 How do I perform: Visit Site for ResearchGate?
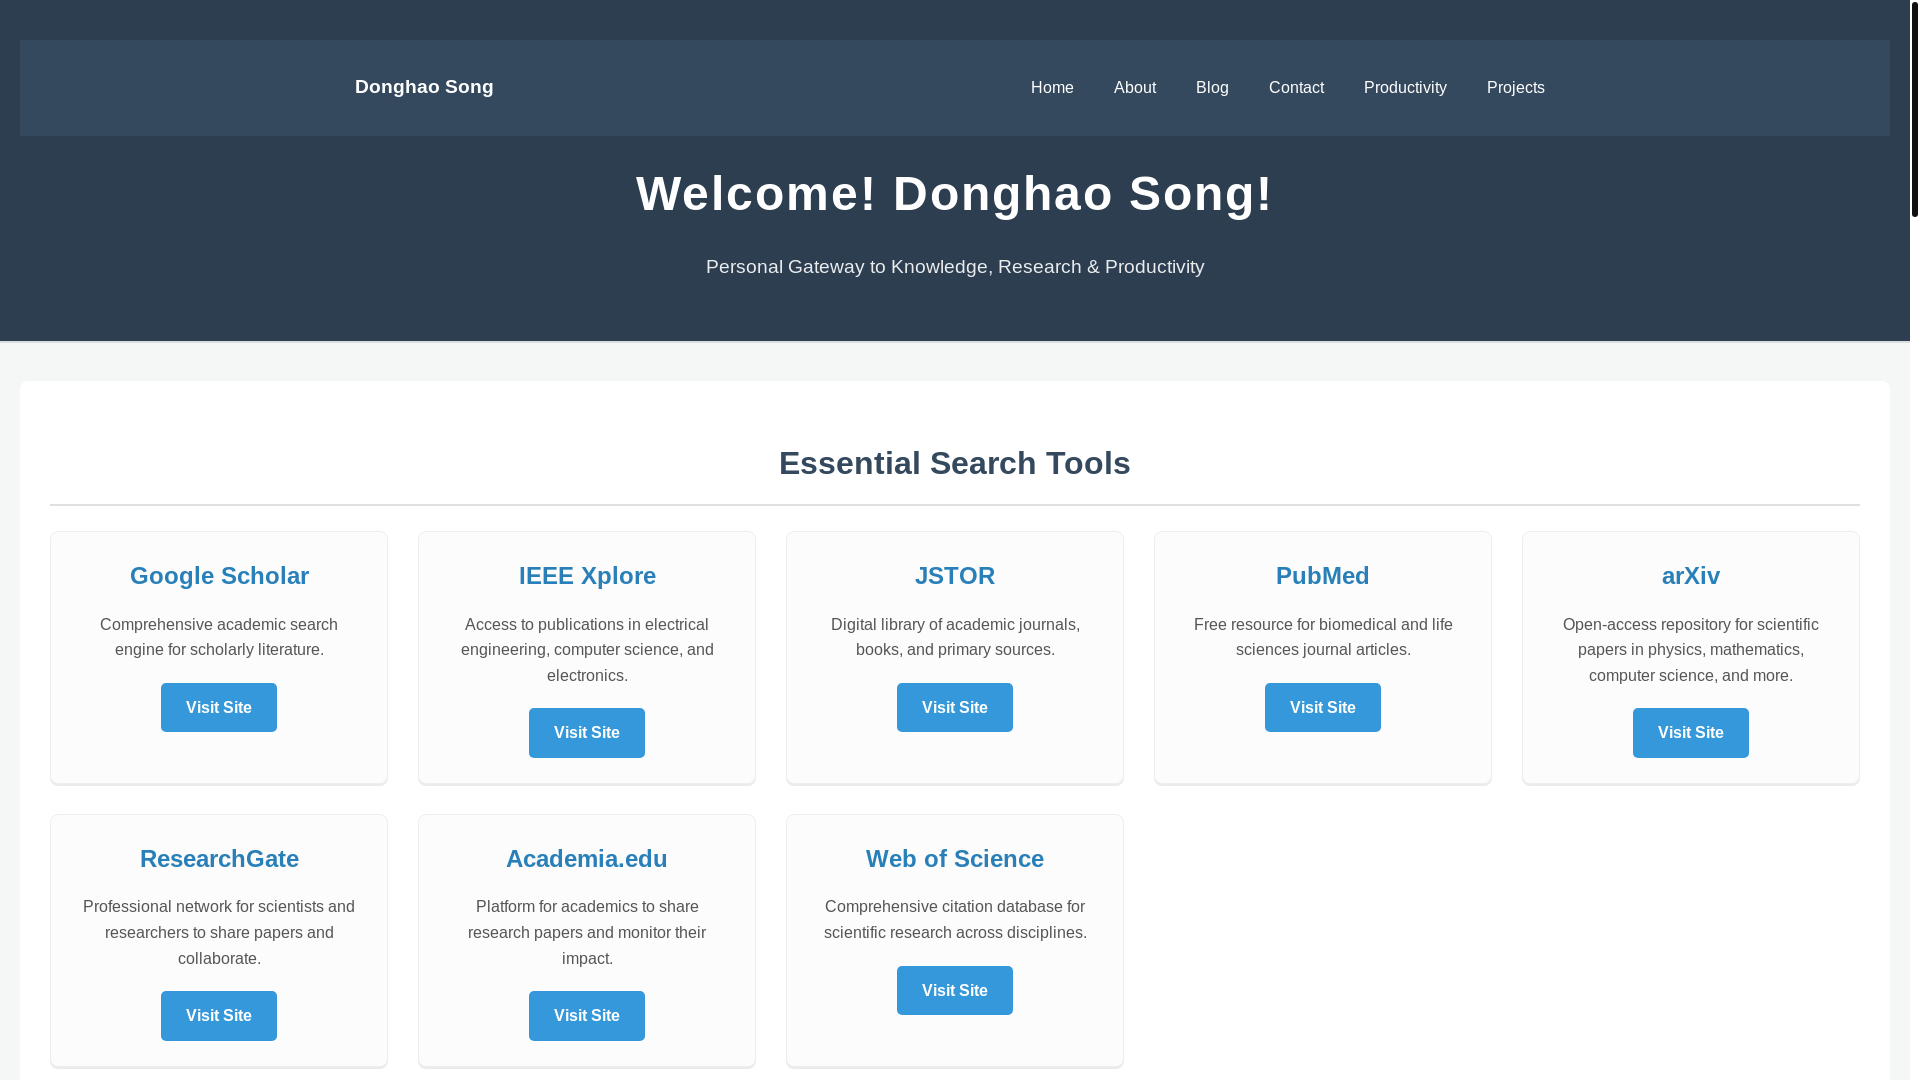tap(219, 1016)
